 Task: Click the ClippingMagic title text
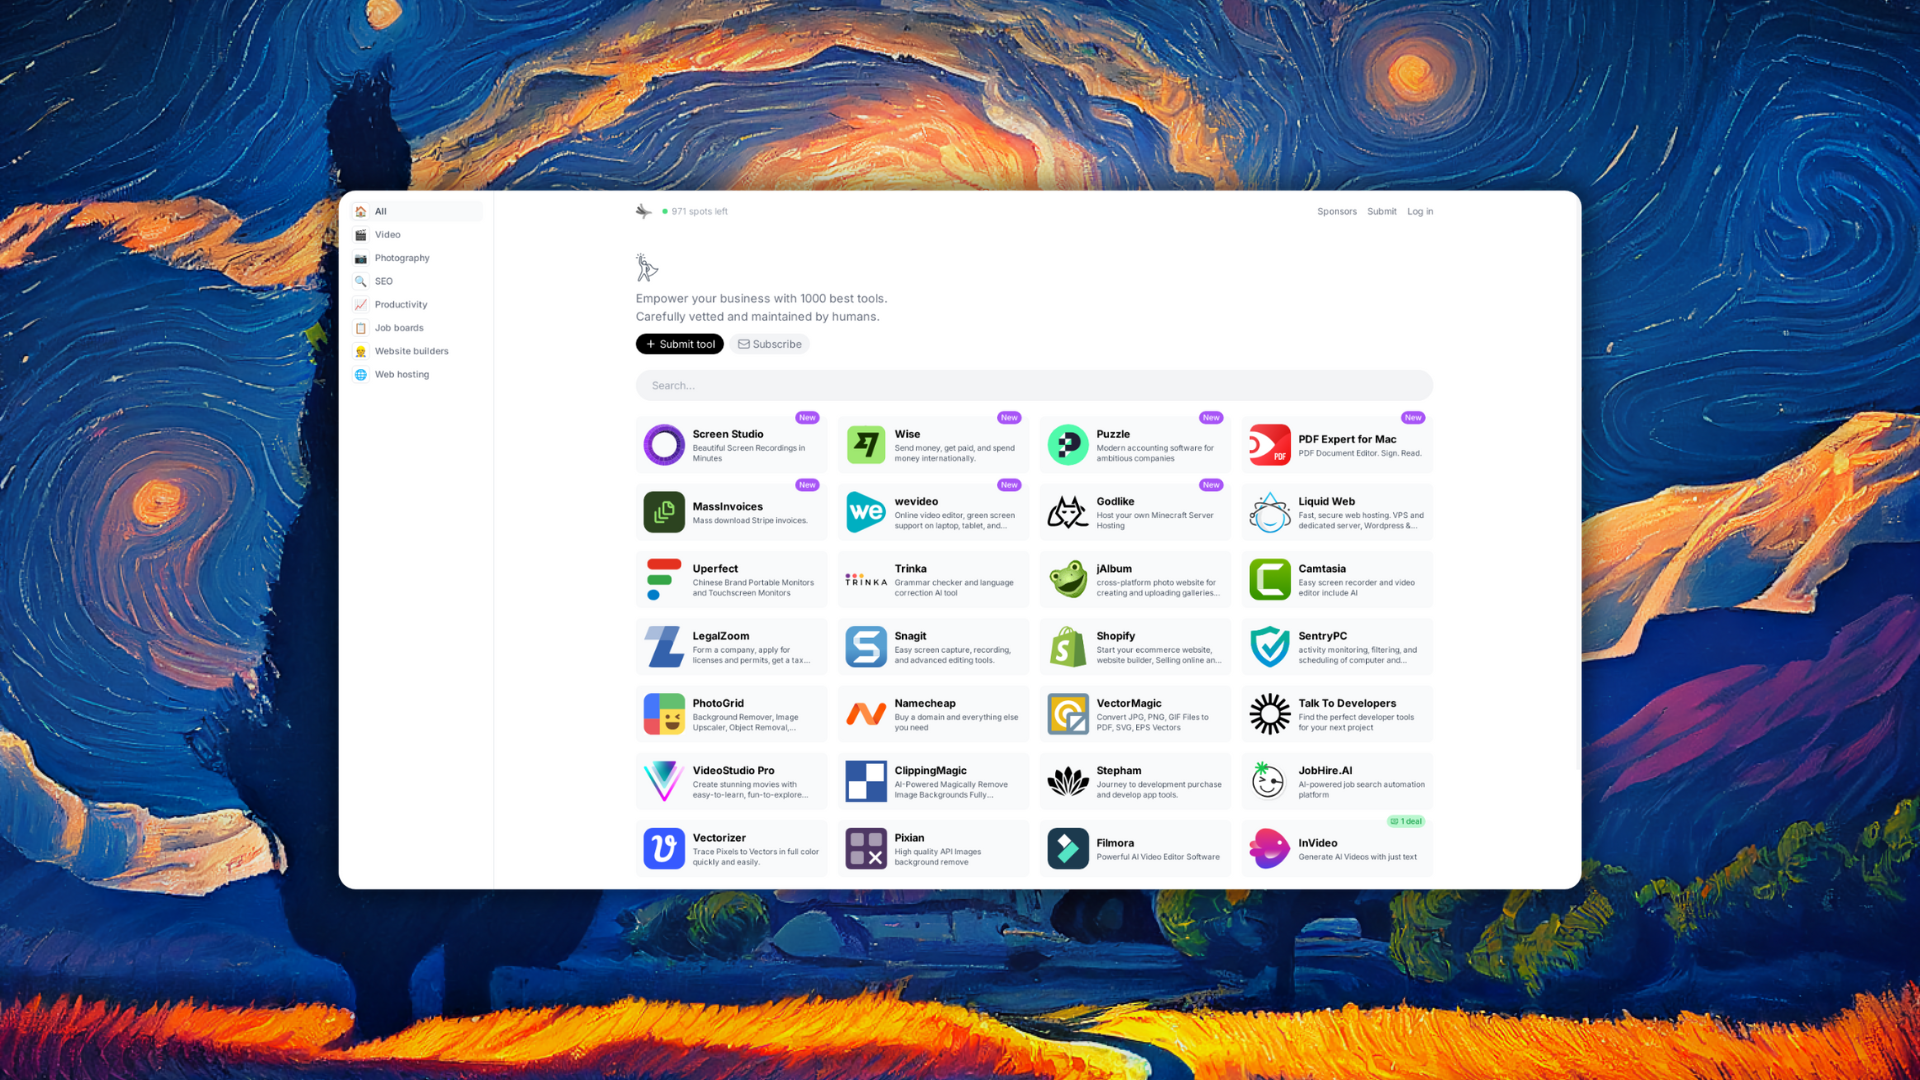tap(931, 771)
